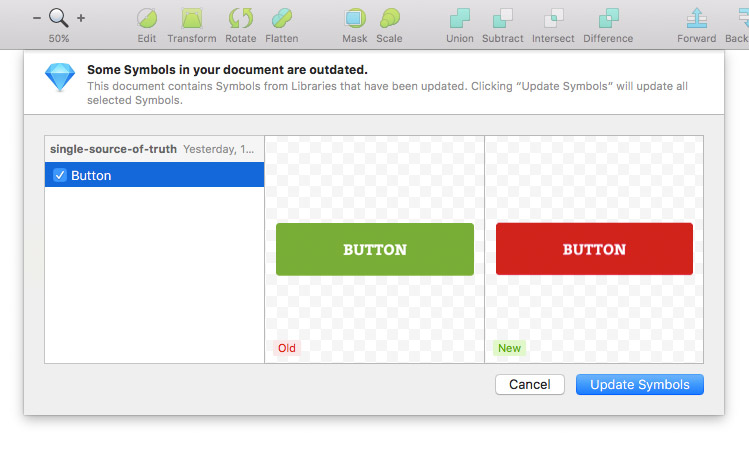The height and width of the screenshot is (453, 749).
Task: Uncheck the Button symbol checkbox
Action: click(60, 175)
